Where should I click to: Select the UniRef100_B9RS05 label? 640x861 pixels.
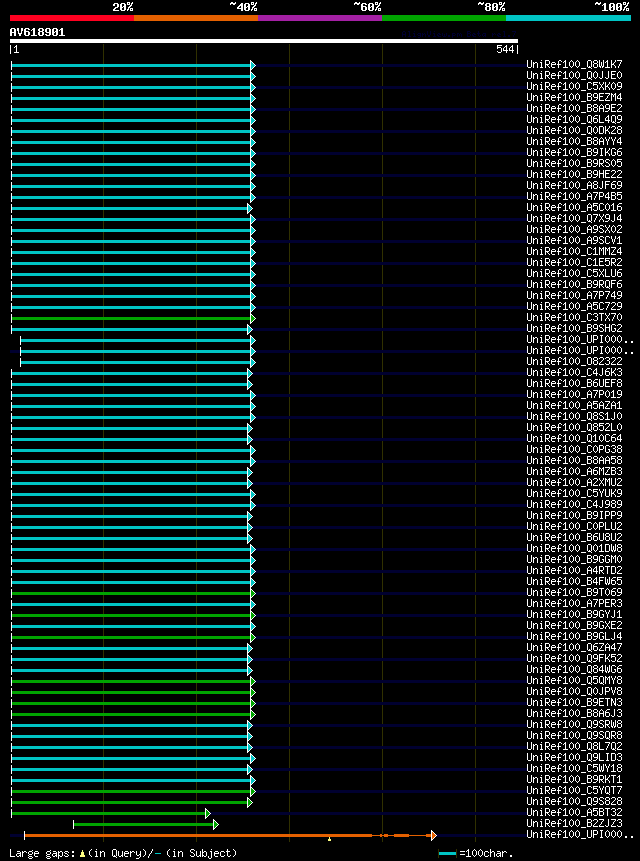click(x=574, y=163)
